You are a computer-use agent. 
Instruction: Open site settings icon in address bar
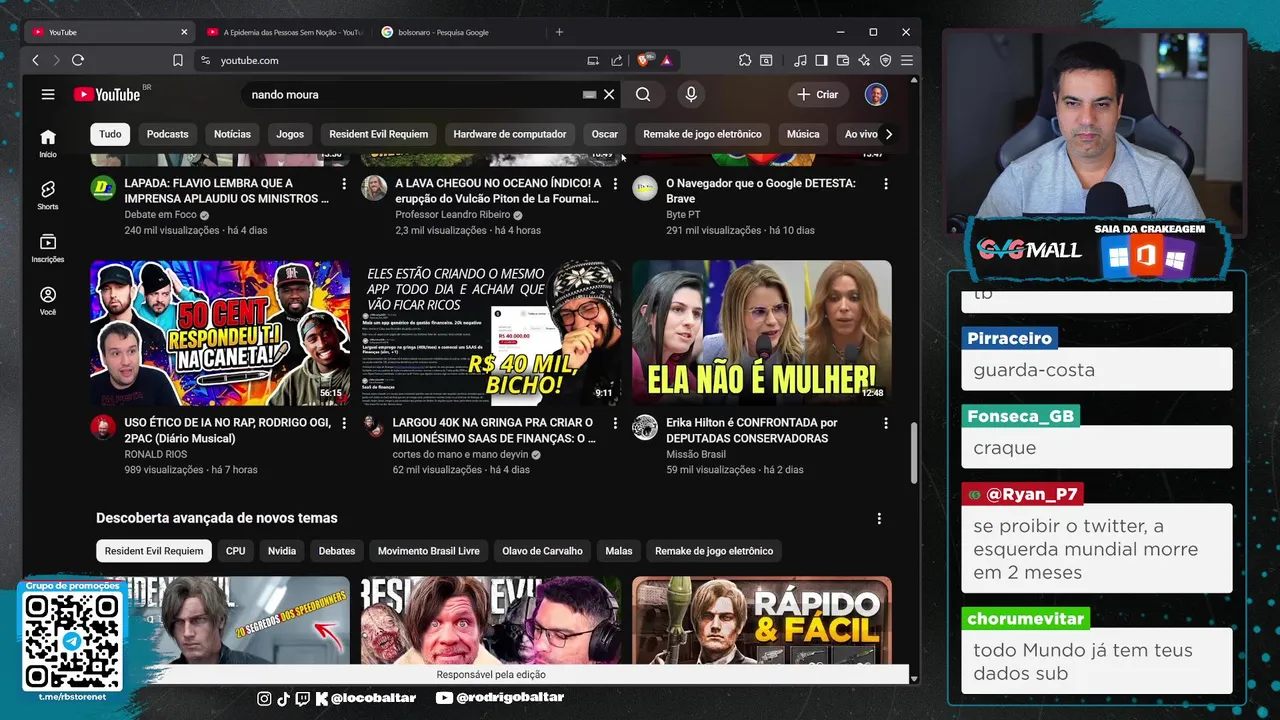point(205,60)
